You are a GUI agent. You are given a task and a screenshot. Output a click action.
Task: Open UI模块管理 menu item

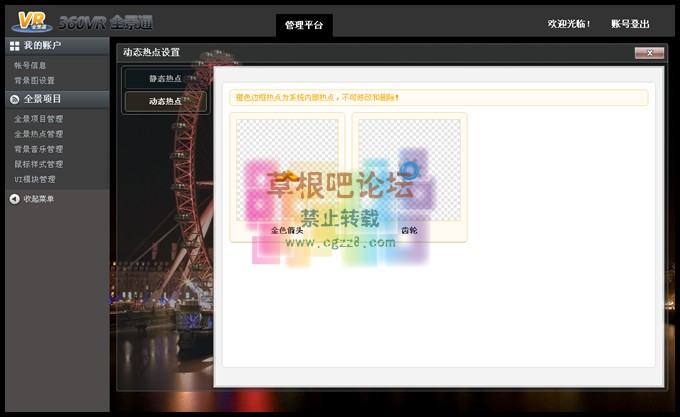[35, 179]
